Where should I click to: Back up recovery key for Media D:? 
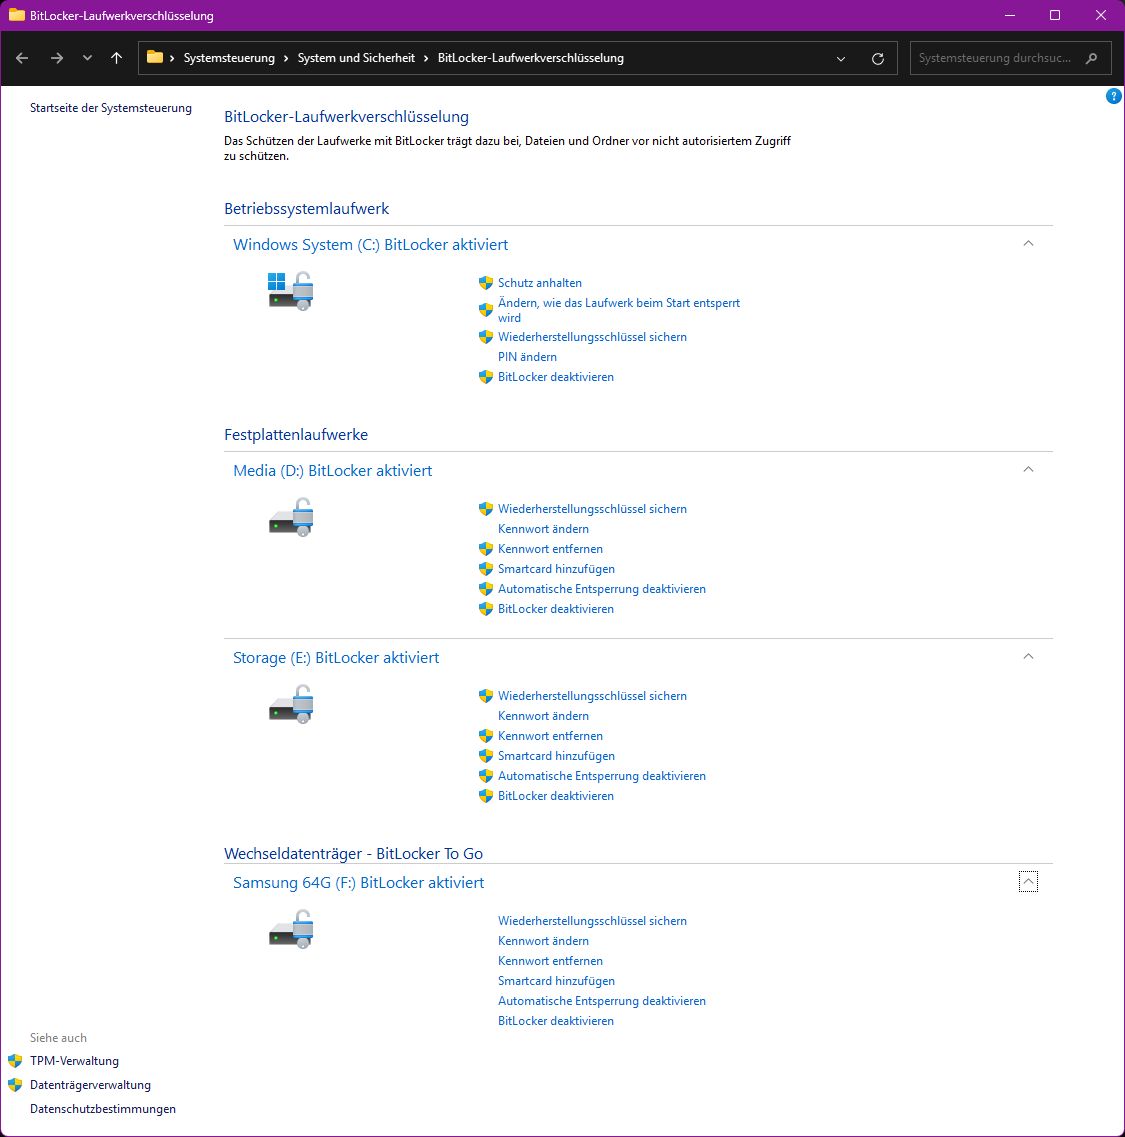point(592,509)
